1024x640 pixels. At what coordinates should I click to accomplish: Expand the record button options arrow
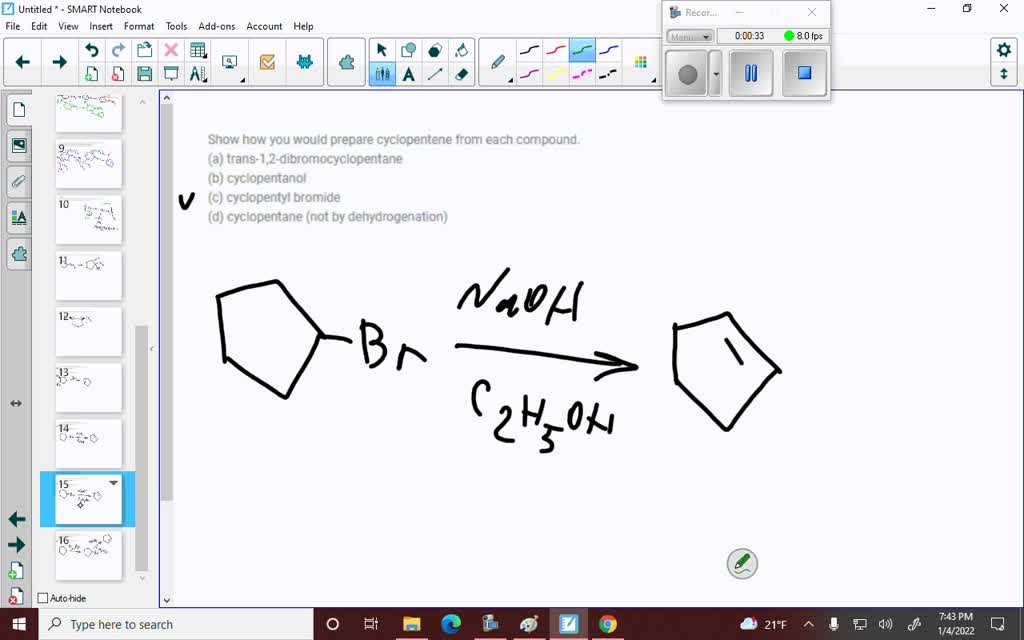(x=715, y=73)
